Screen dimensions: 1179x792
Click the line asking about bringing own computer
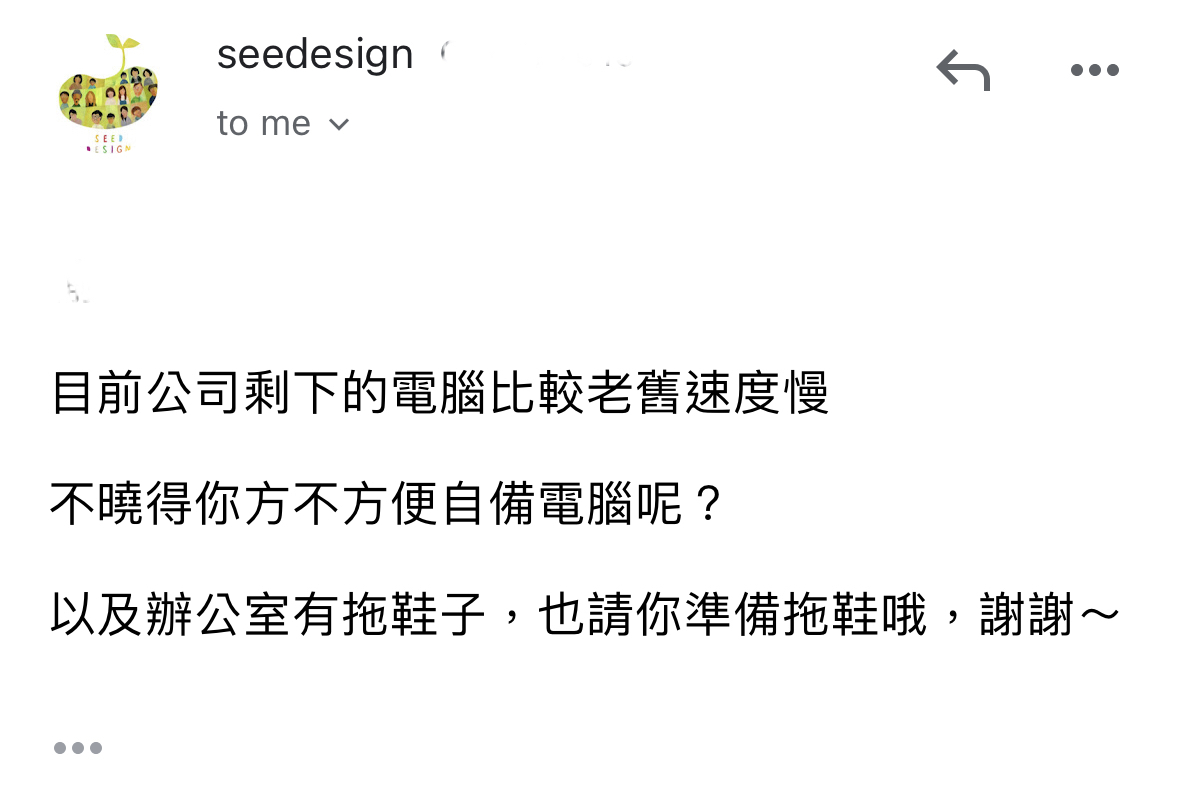385,506
